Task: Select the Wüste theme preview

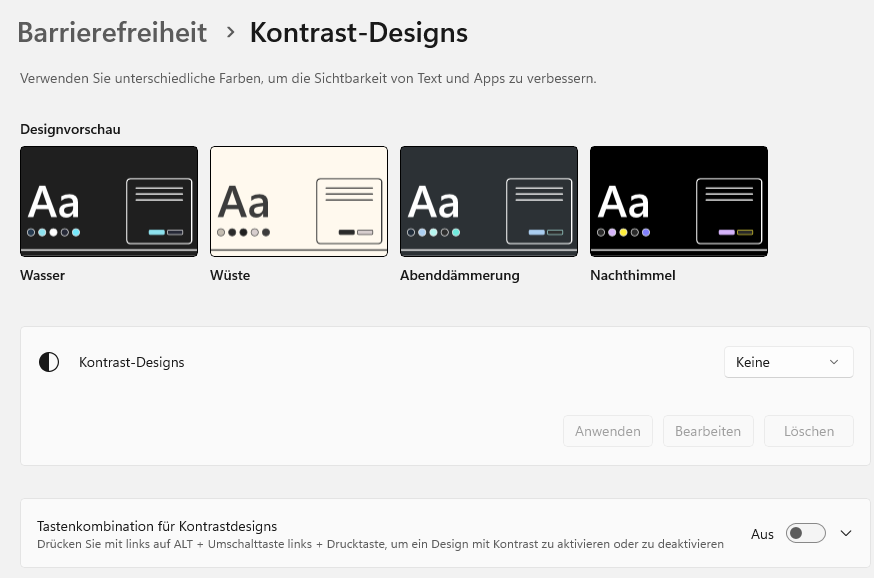Action: (299, 201)
